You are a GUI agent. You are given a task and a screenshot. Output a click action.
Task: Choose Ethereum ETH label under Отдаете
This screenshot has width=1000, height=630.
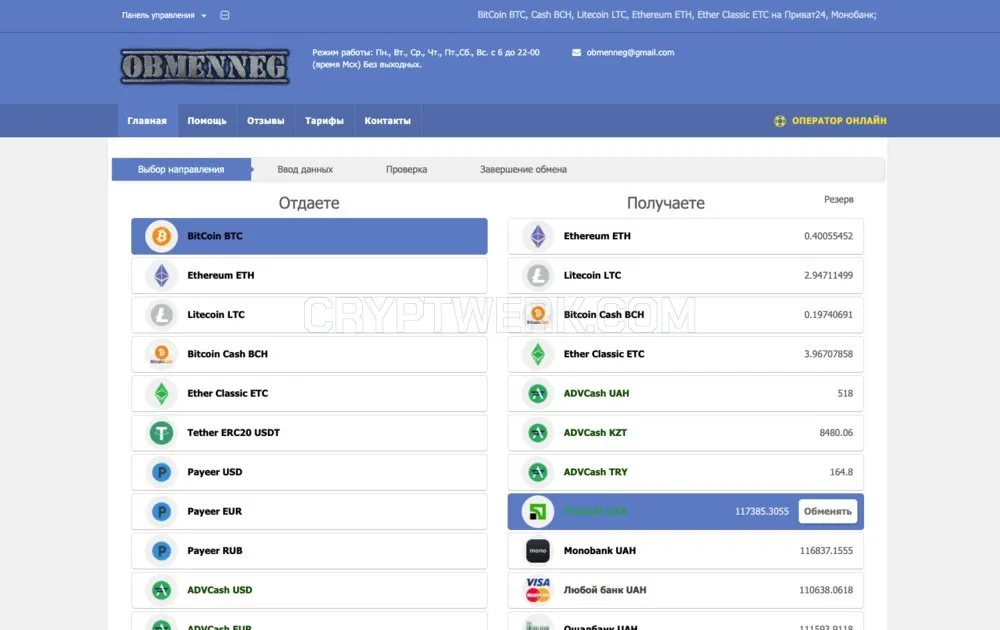[221, 275]
